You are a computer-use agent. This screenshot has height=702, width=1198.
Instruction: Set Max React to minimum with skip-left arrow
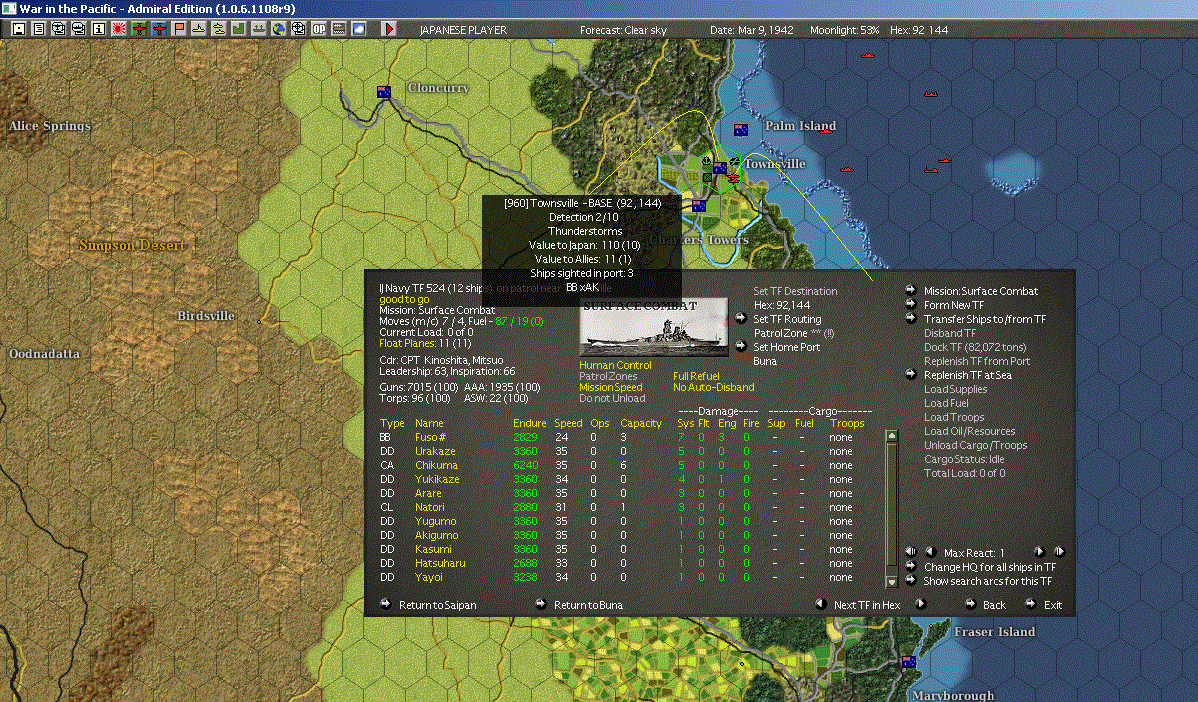911,552
